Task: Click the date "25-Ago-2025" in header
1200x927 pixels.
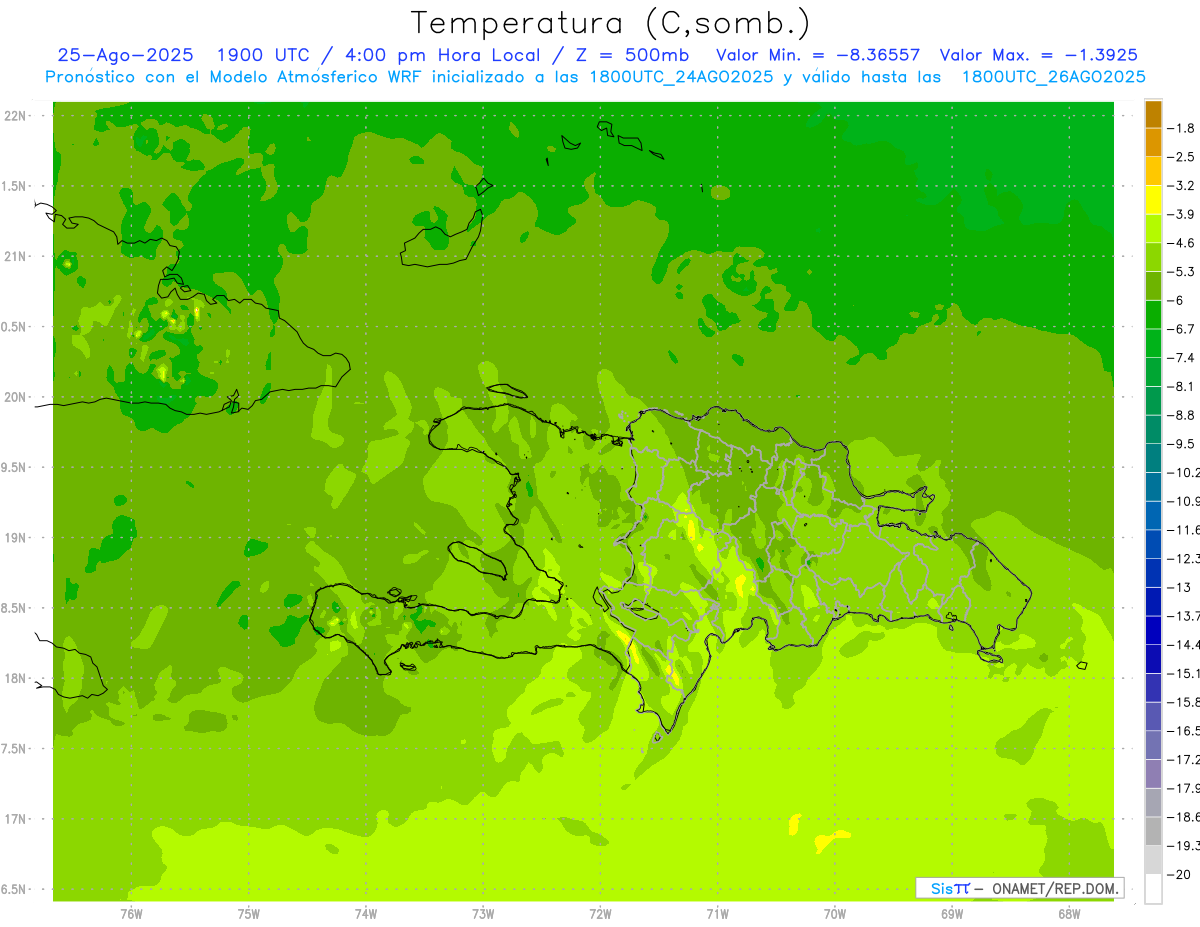Action: [124, 55]
